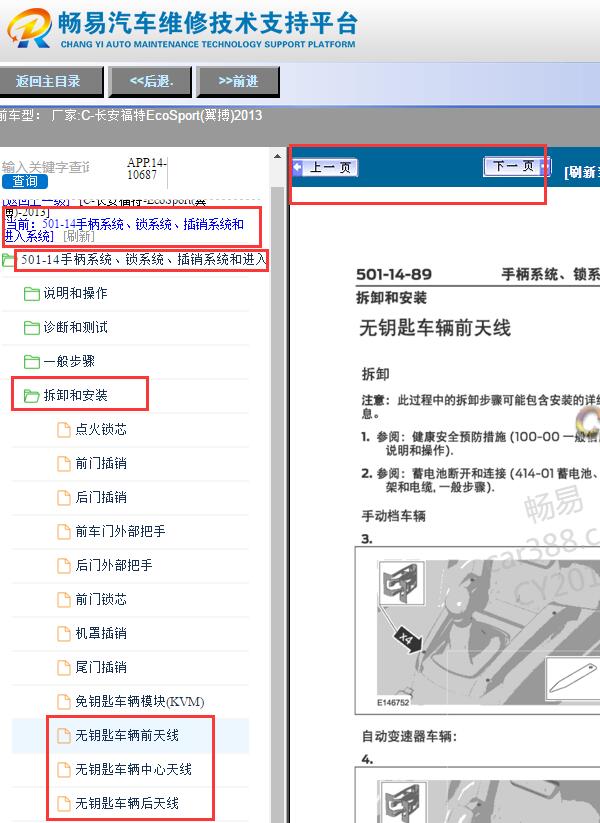Focus the 输入关键字查询 search field
Viewport: 600px width, 823px height.
coord(45,167)
